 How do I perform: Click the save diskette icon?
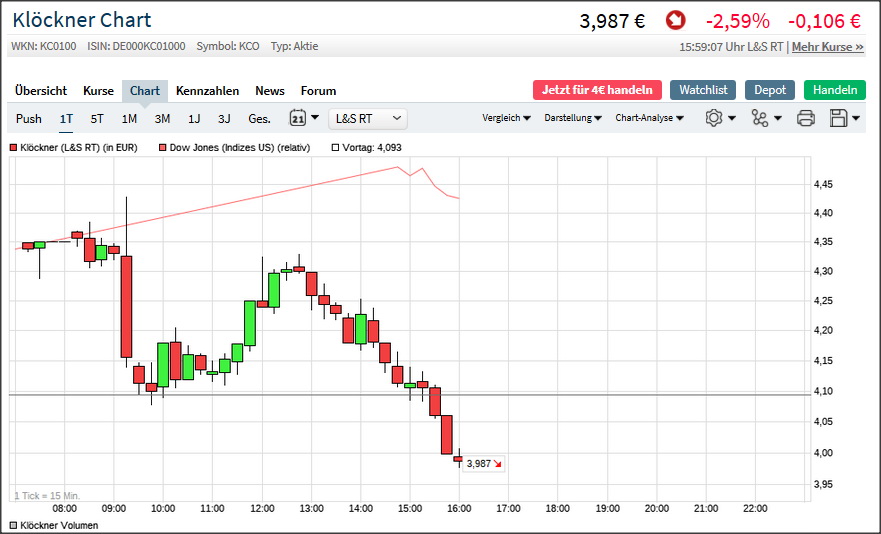click(x=838, y=118)
